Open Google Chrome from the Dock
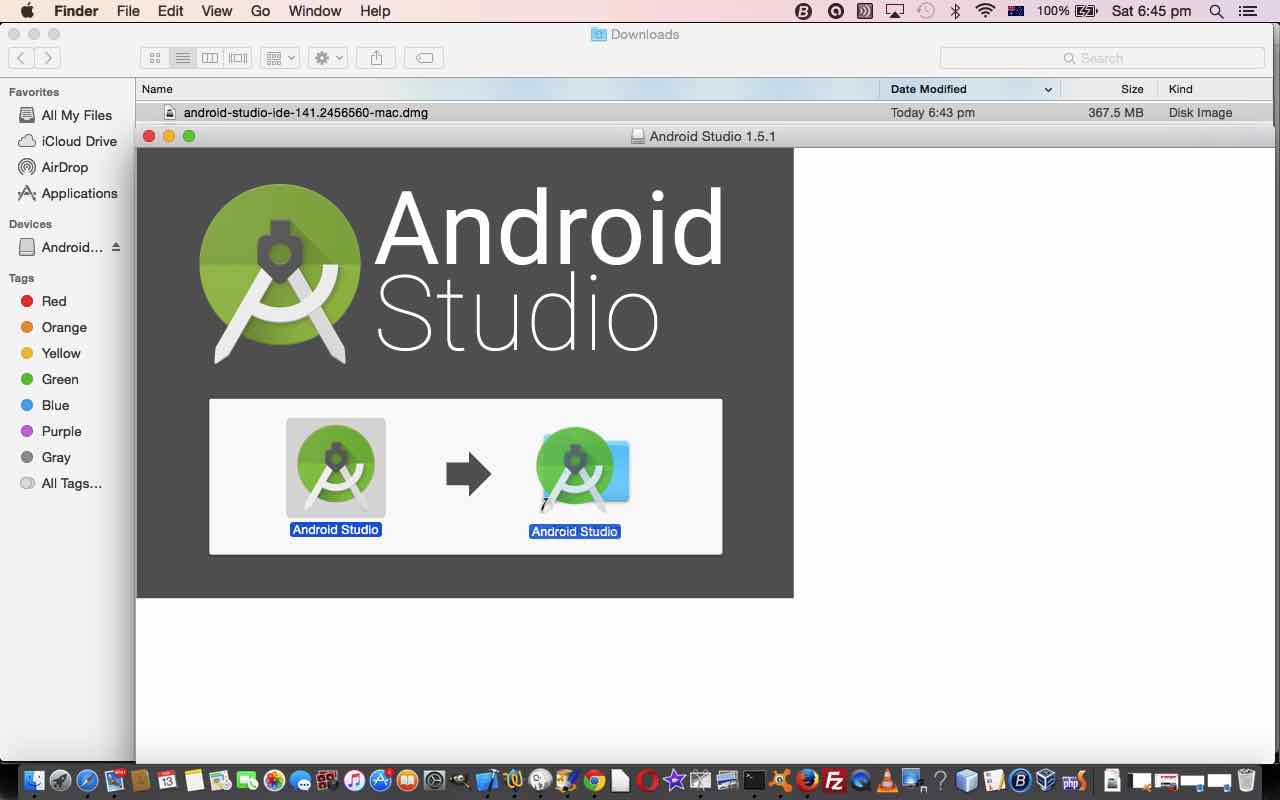 [x=594, y=780]
